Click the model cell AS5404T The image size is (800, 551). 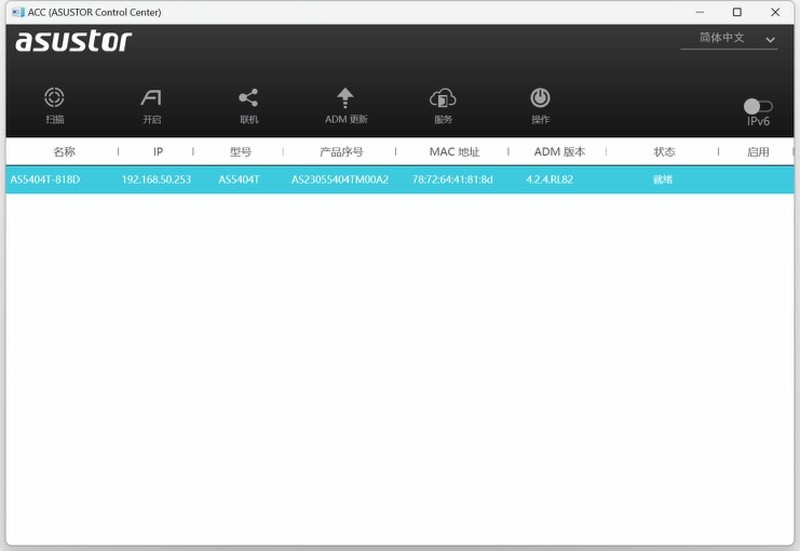pyautogui.click(x=239, y=180)
